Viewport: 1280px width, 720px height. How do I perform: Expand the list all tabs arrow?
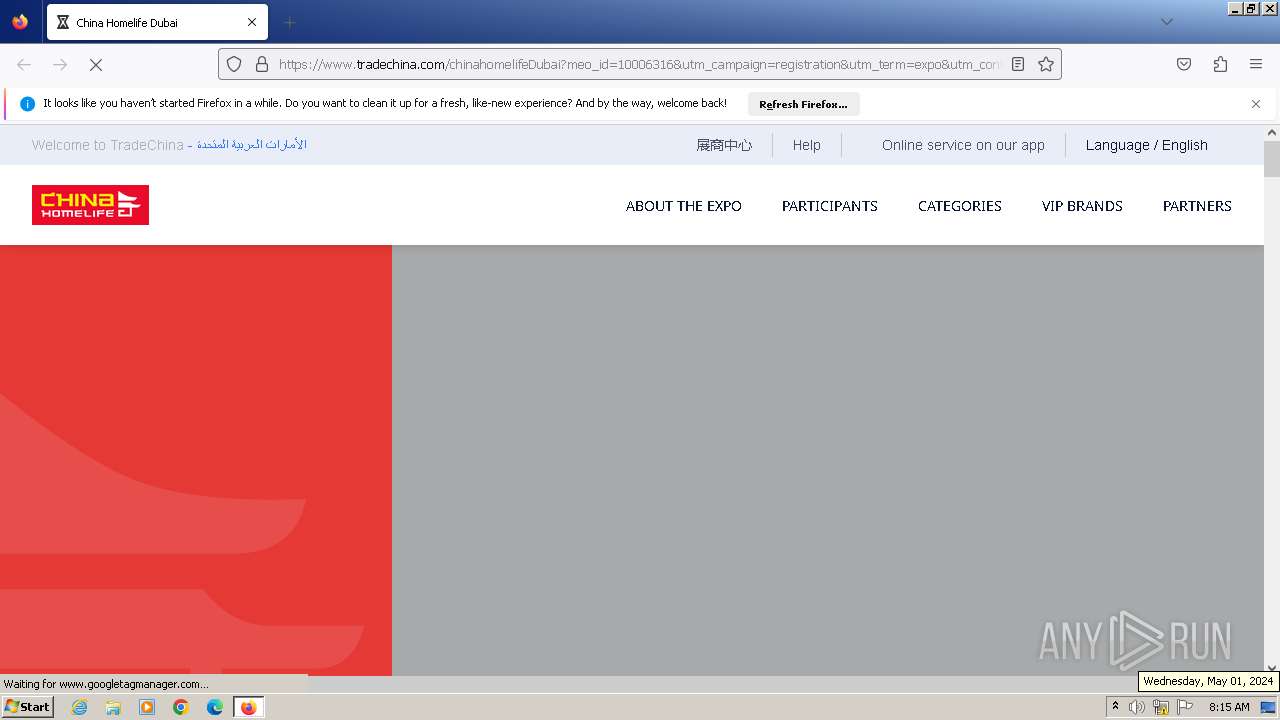1166,22
